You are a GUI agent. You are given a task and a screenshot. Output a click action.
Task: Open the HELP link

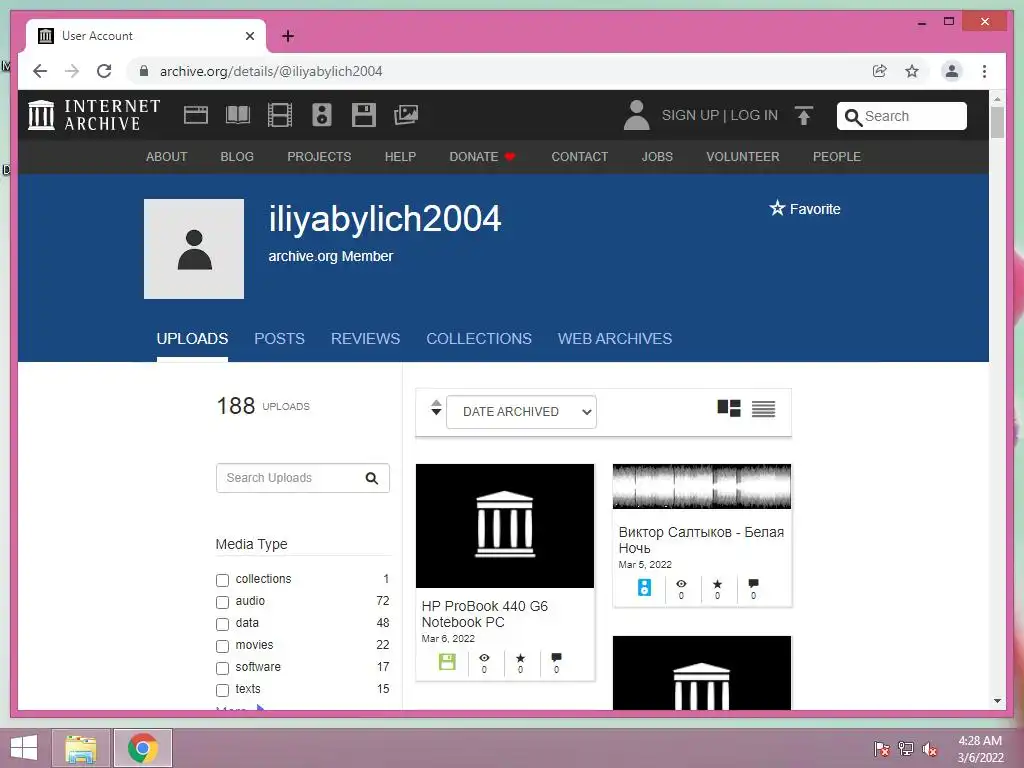pos(400,157)
